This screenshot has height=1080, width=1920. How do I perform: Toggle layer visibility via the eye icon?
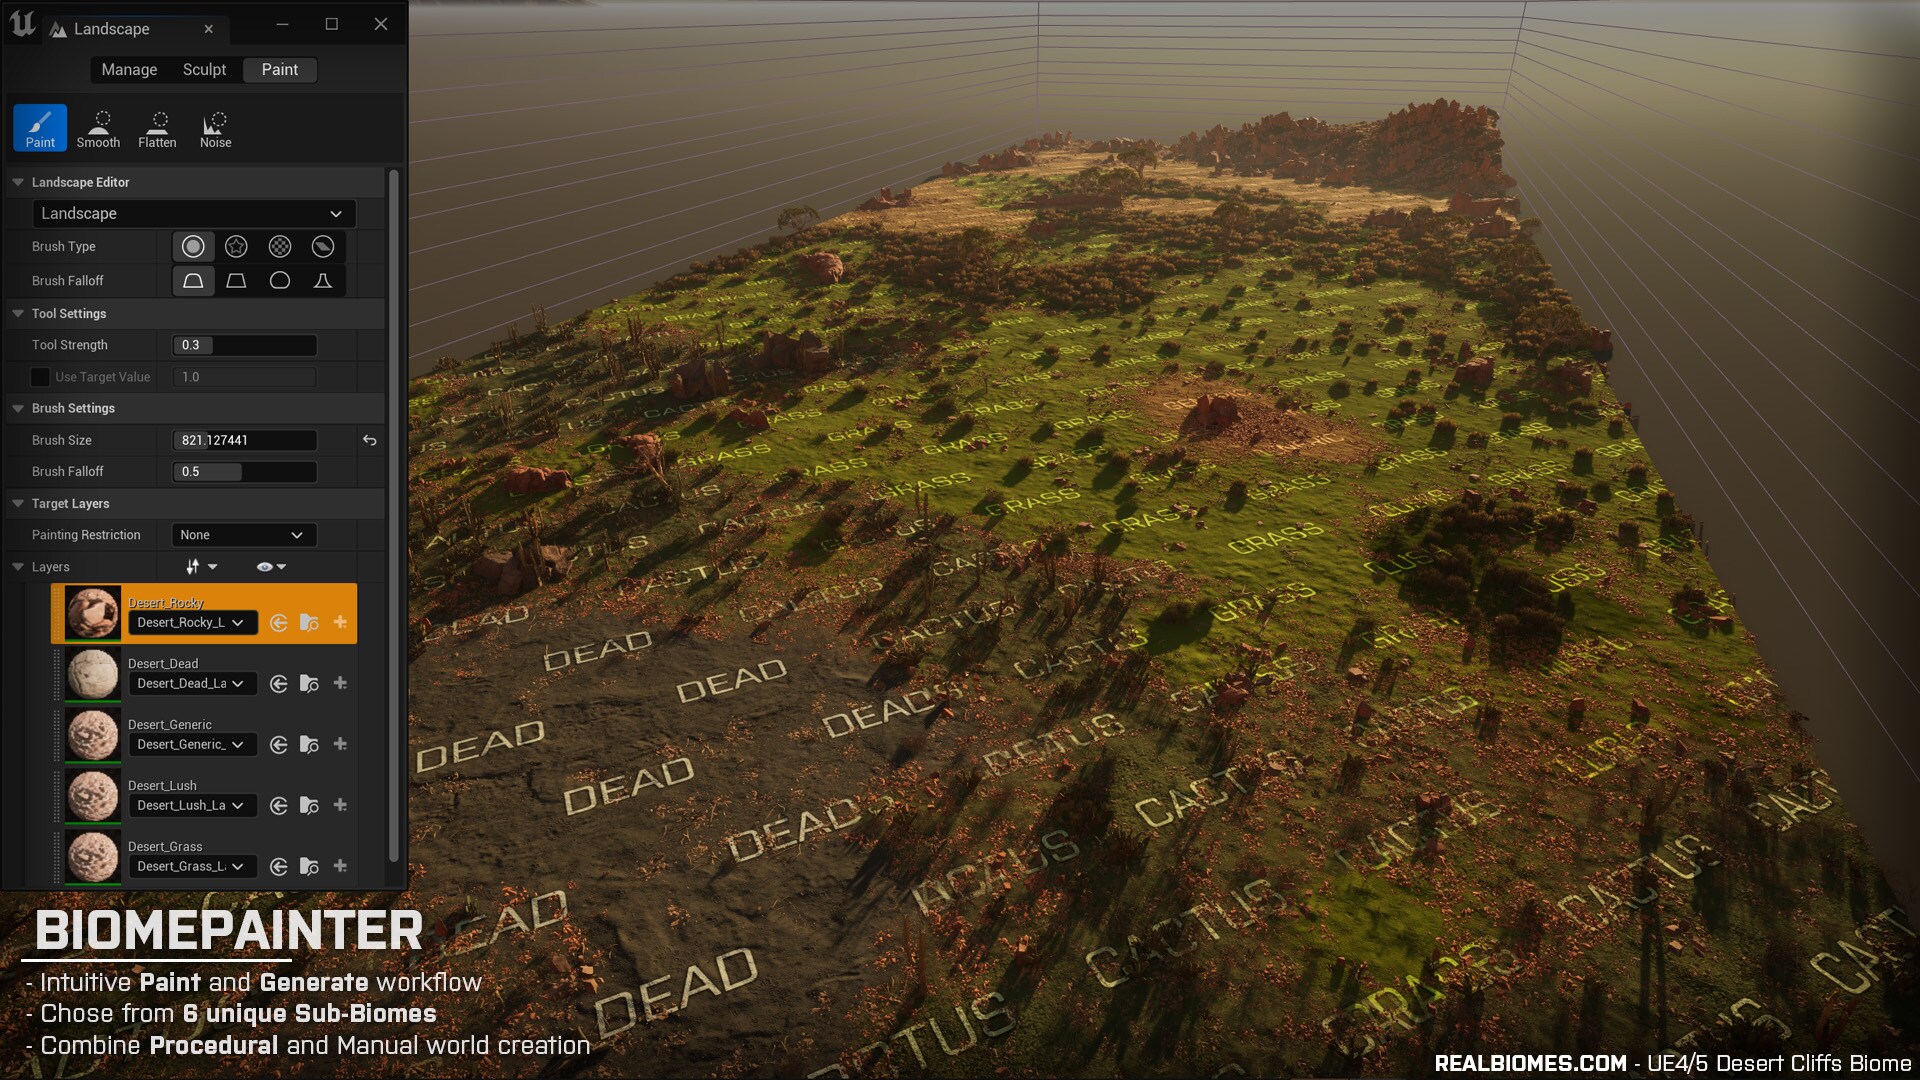265,566
